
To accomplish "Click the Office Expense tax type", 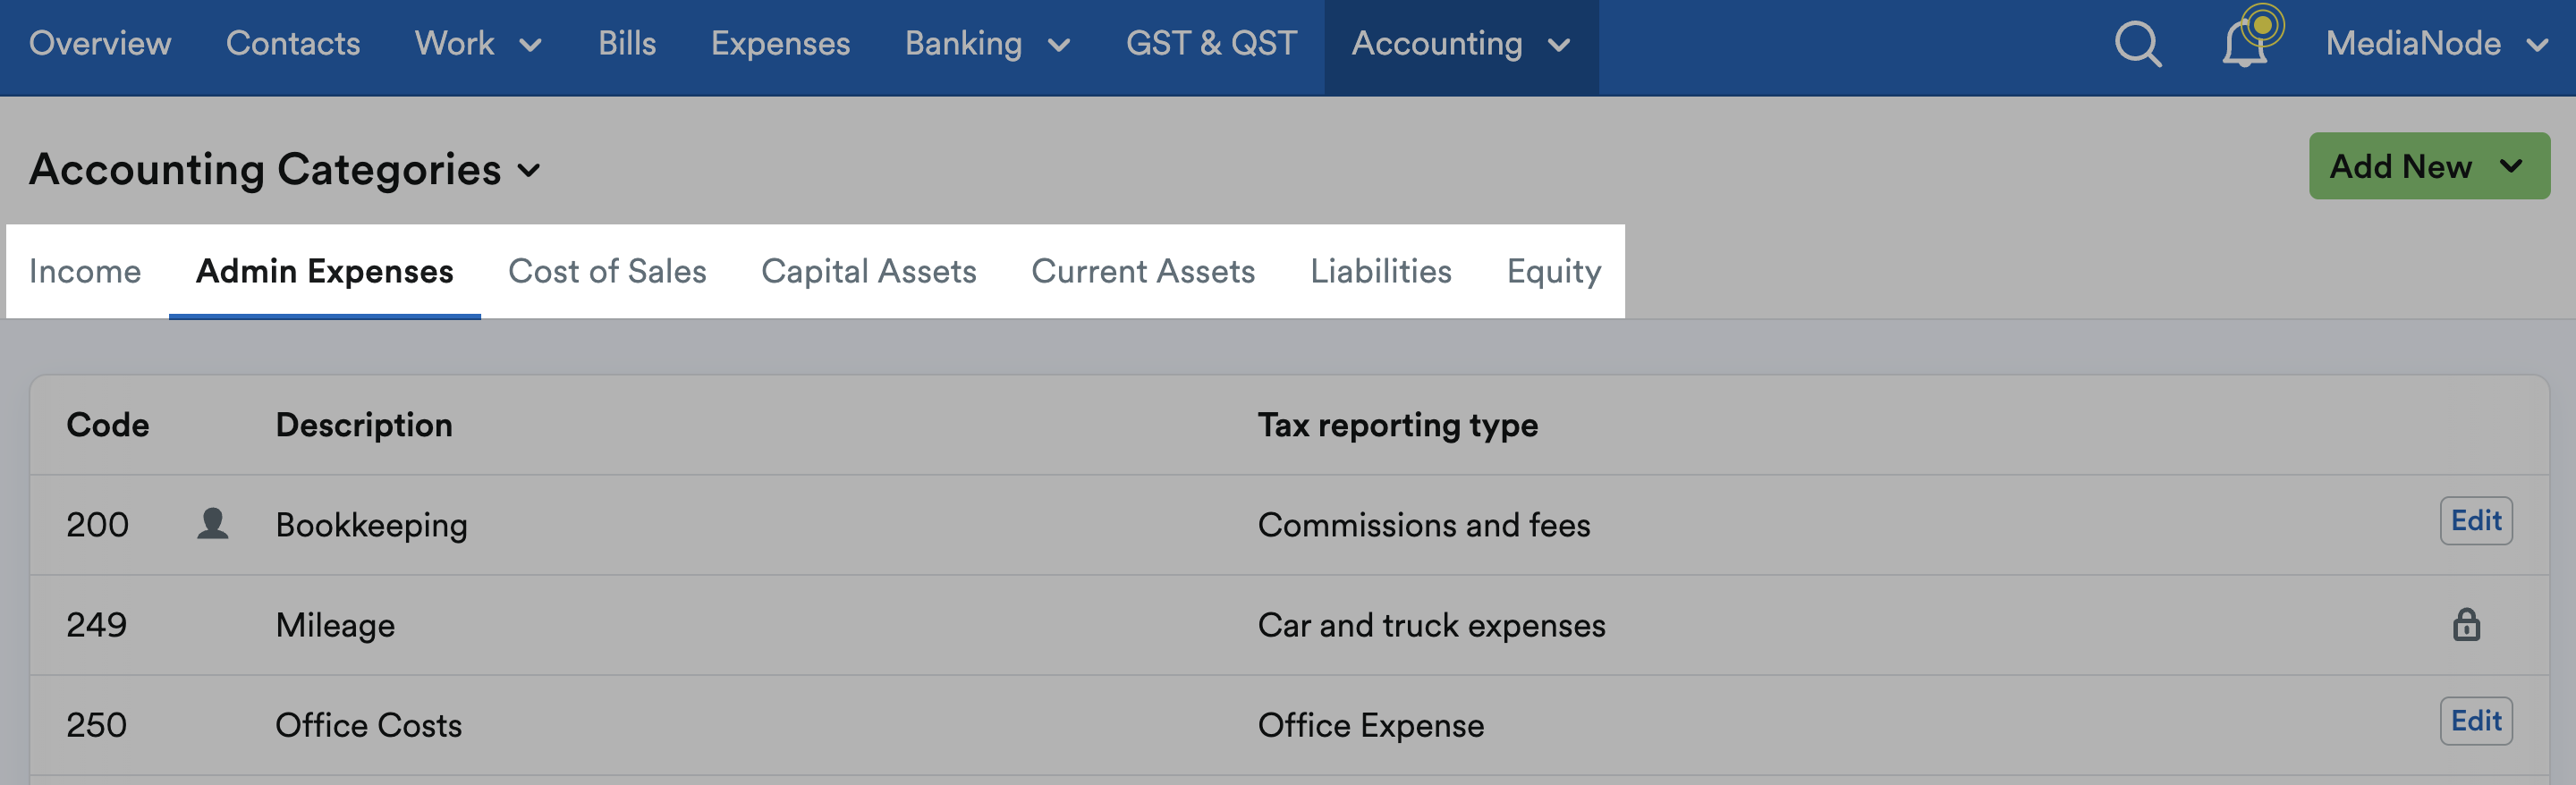I will point(1370,725).
